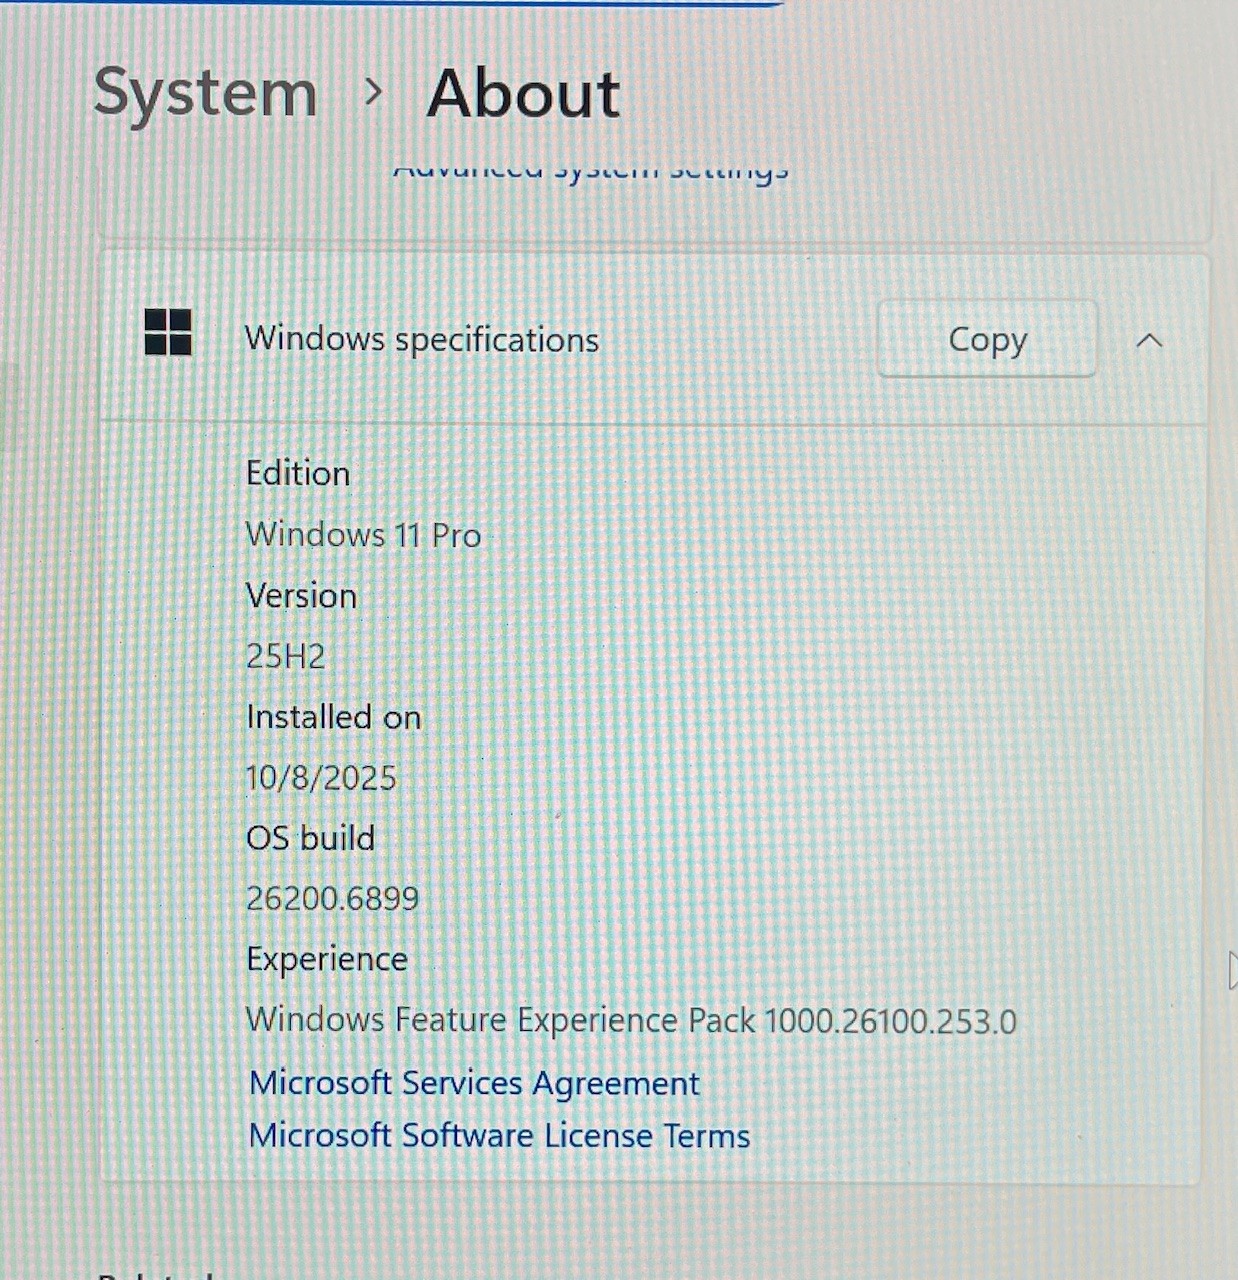
Task: Click the Version label
Action: tap(301, 596)
